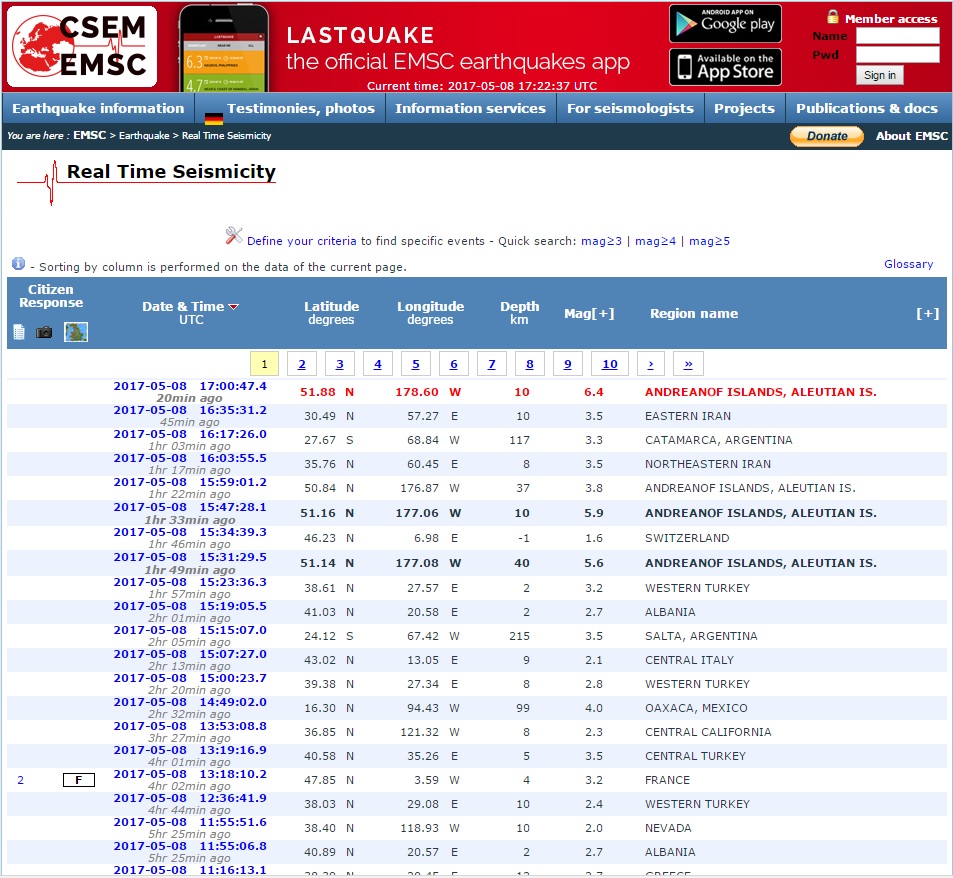The image size is (953, 878).
Task: Open the 15:15:07.0 Salta Argentina event
Action: 190,630
